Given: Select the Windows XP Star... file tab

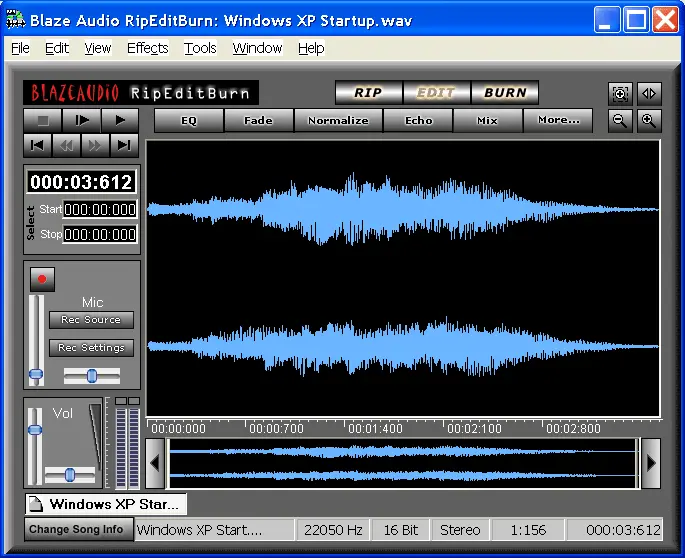Looking at the screenshot, I should click(106, 504).
